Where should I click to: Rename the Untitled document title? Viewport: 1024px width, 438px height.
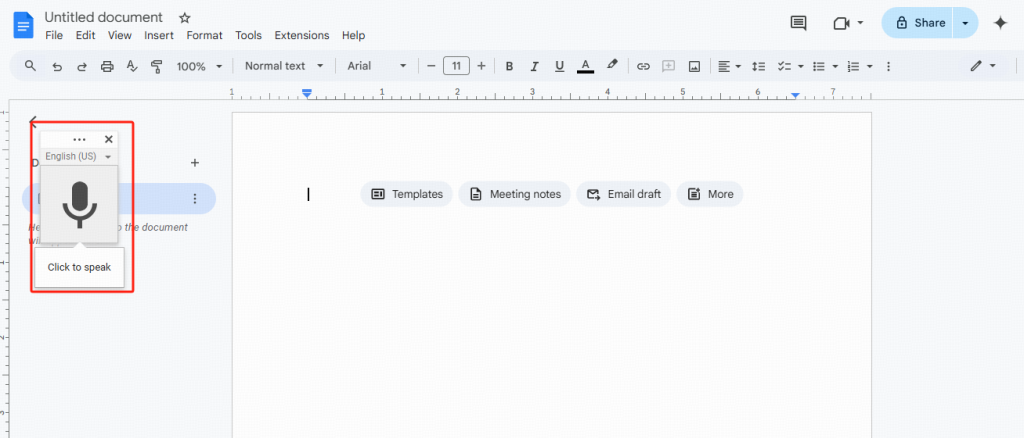click(x=103, y=18)
